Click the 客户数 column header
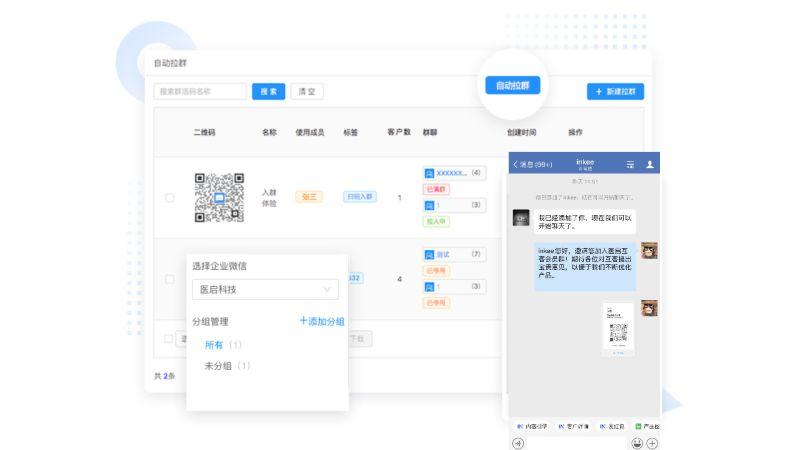 399,132
